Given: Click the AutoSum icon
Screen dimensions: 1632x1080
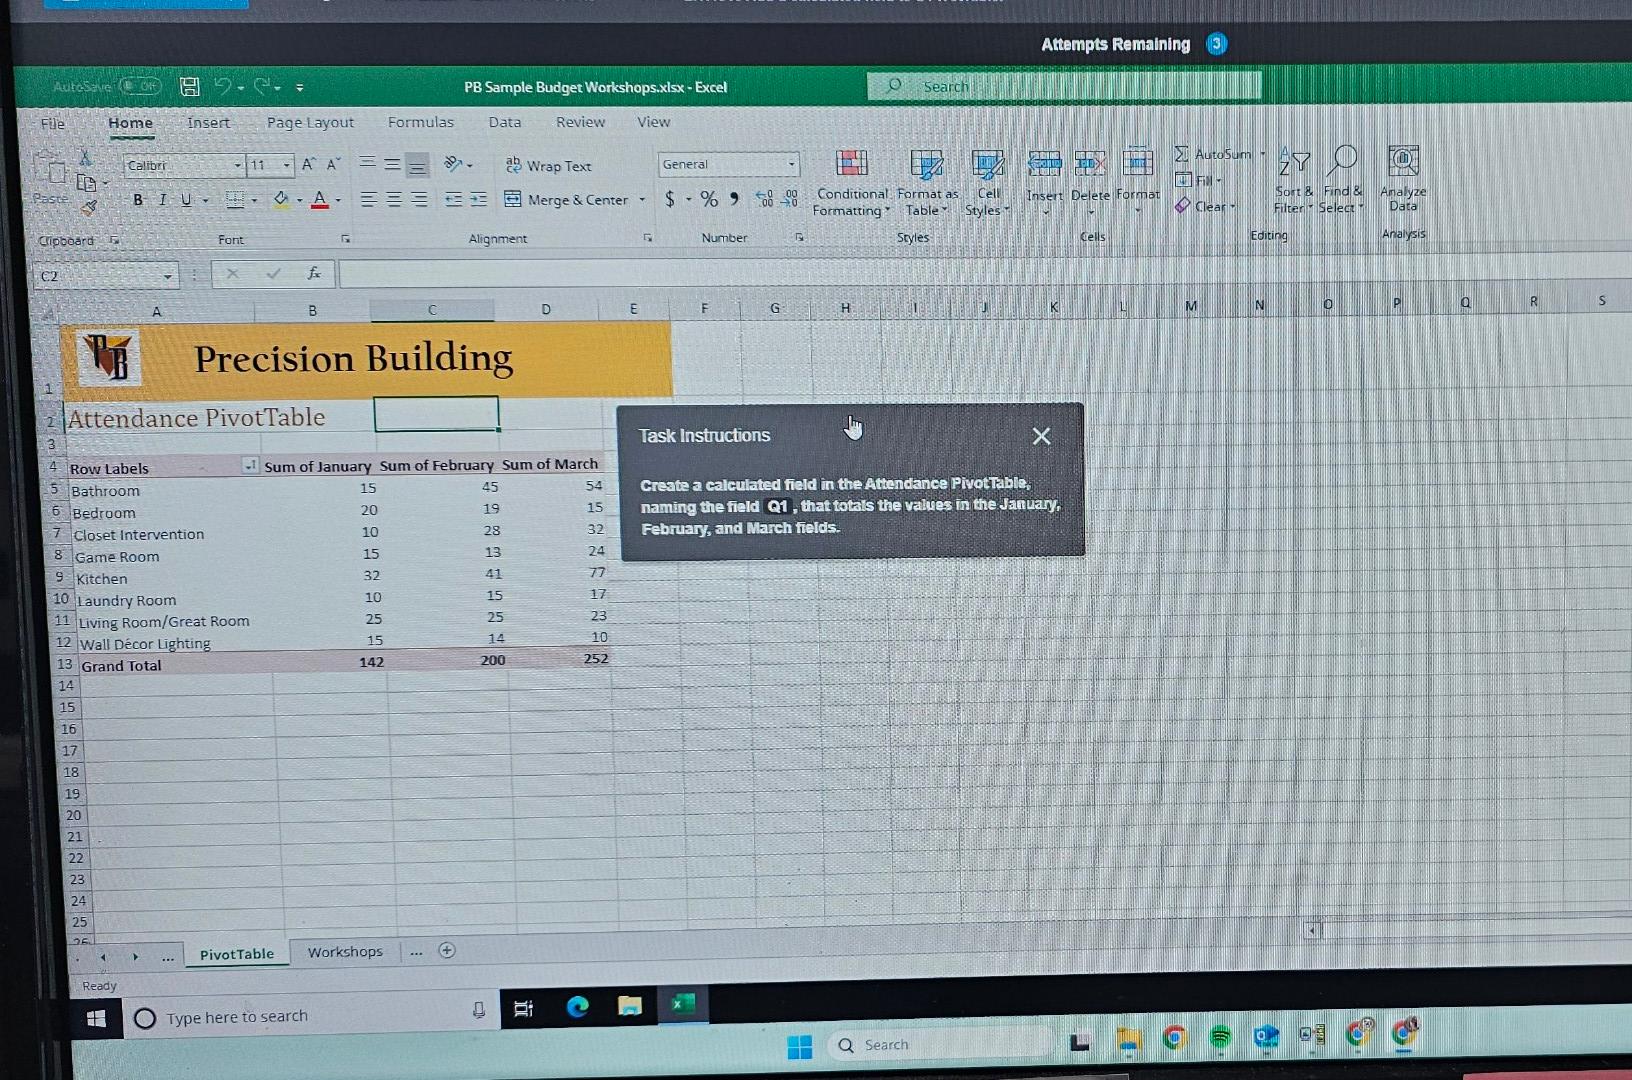Looking at the screenshot, I should [1183, 154].
